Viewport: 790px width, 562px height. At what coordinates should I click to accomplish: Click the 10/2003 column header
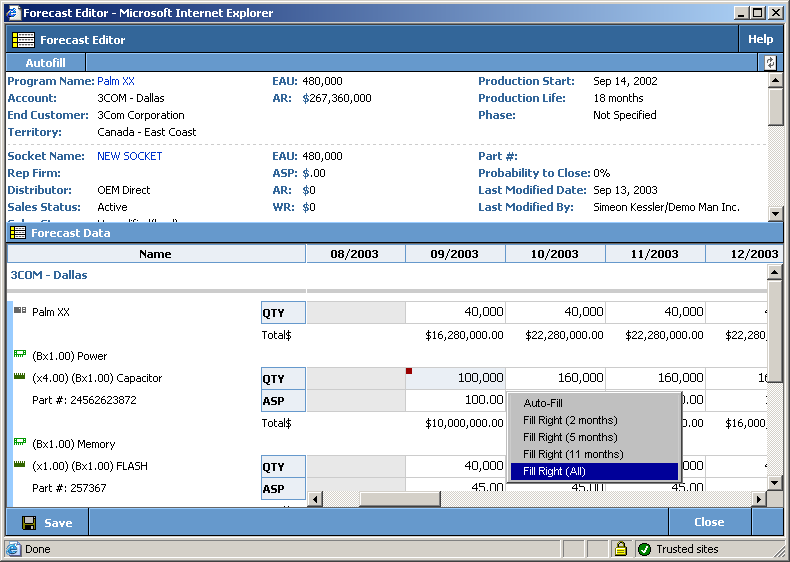(x=555, y=254)
